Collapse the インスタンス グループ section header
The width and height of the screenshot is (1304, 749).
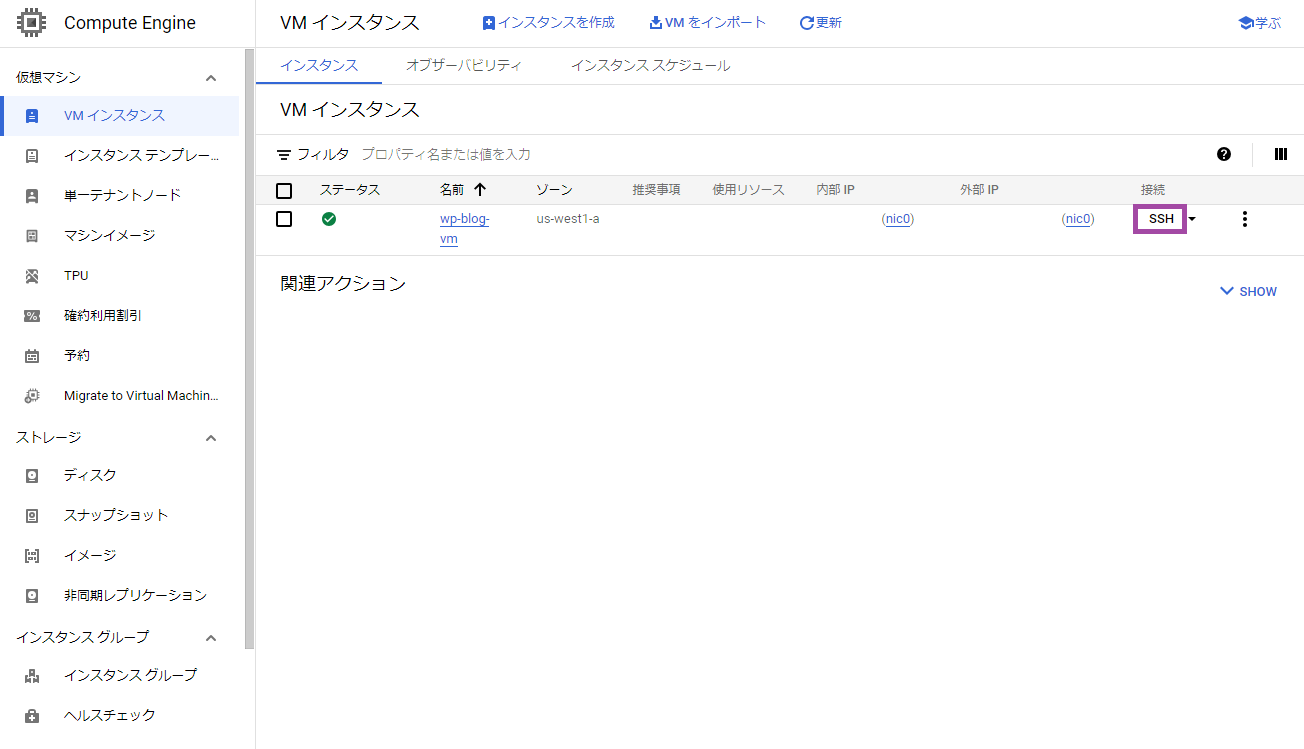coord(211,638)
